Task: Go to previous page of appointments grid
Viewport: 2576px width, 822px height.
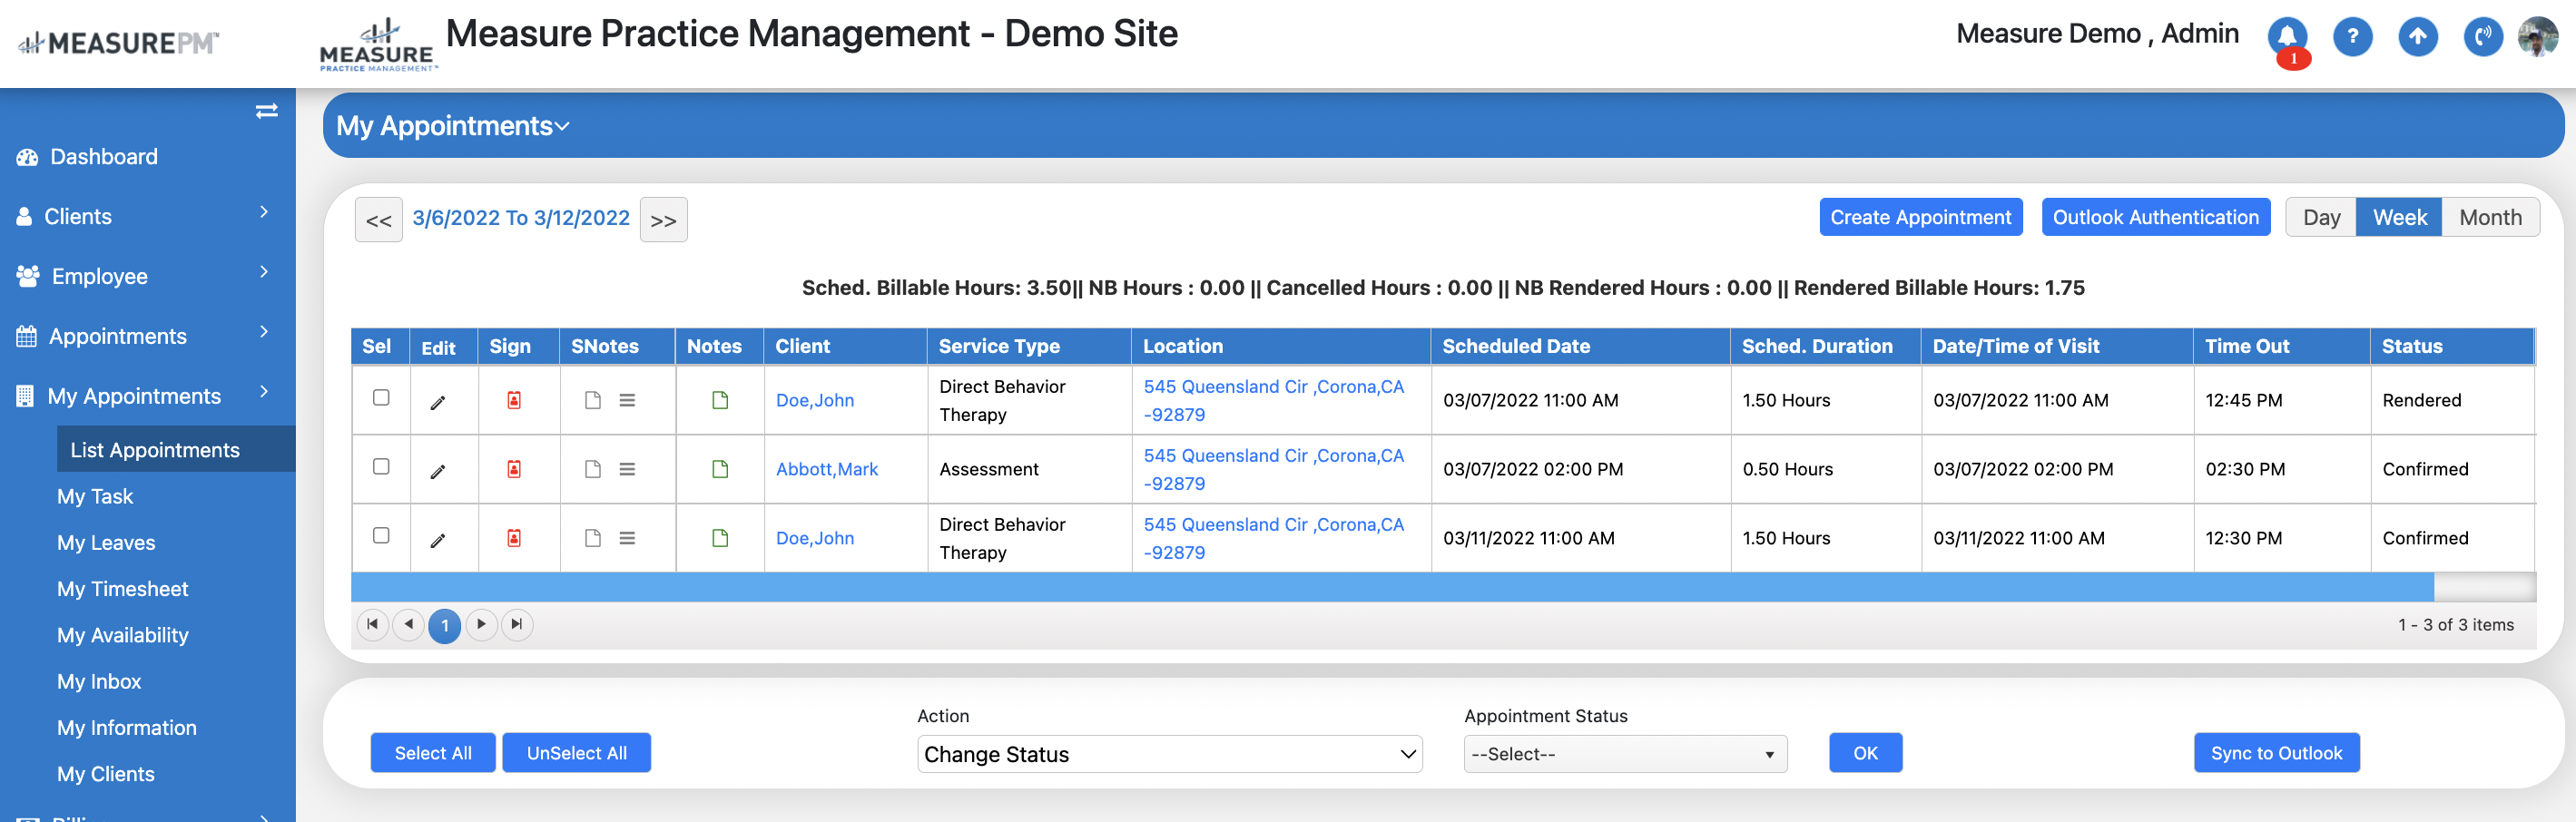Action: coord(408,625)
